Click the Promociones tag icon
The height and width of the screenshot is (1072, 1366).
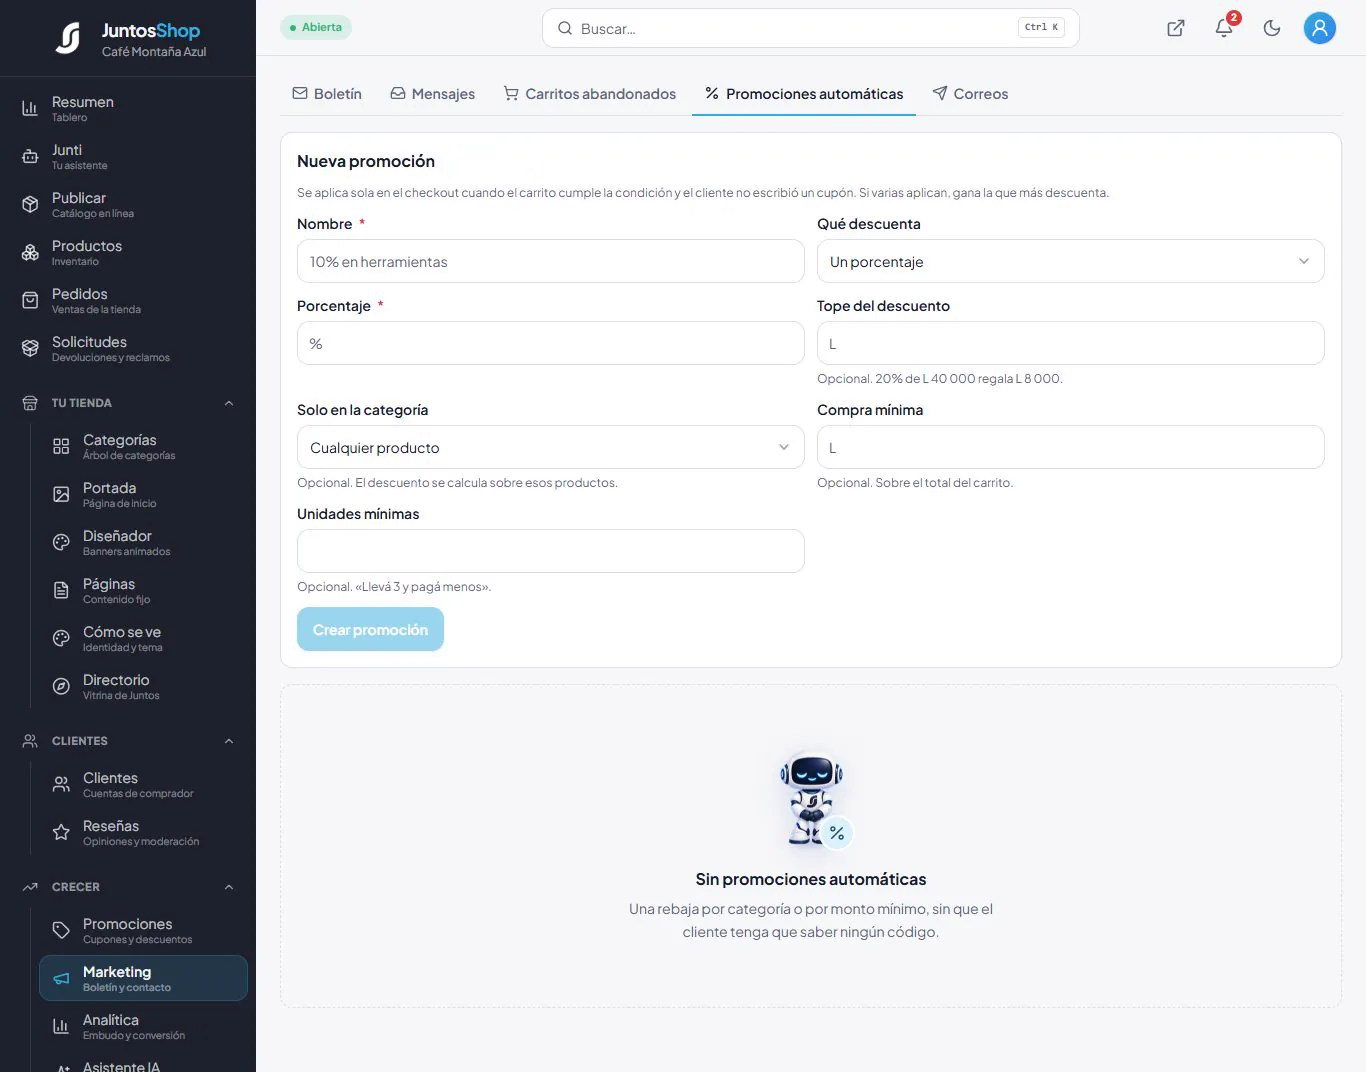(61, 930)
